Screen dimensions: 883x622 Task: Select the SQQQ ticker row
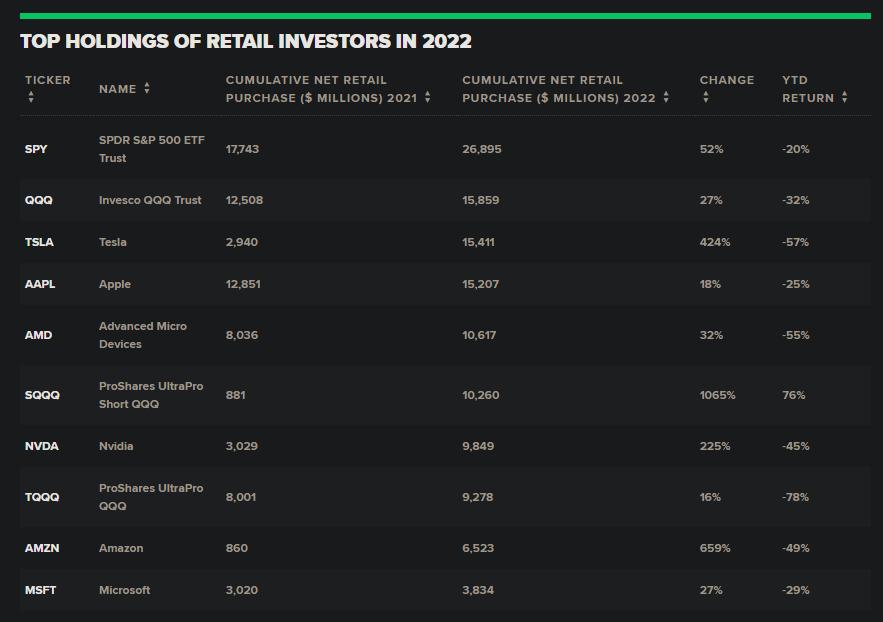coord(445,395)
